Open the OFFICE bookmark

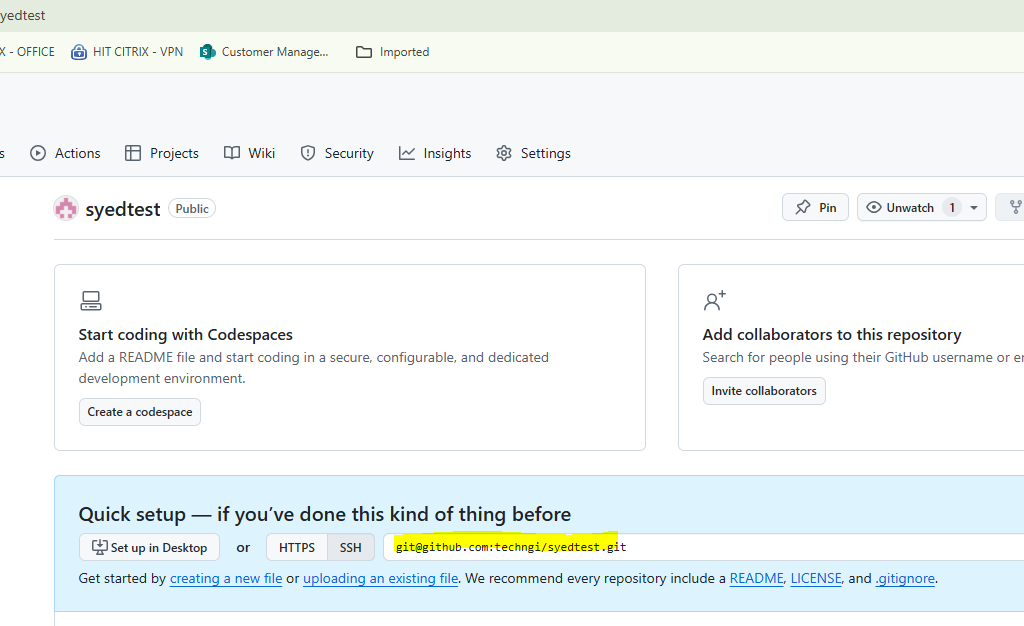[27, 52]
